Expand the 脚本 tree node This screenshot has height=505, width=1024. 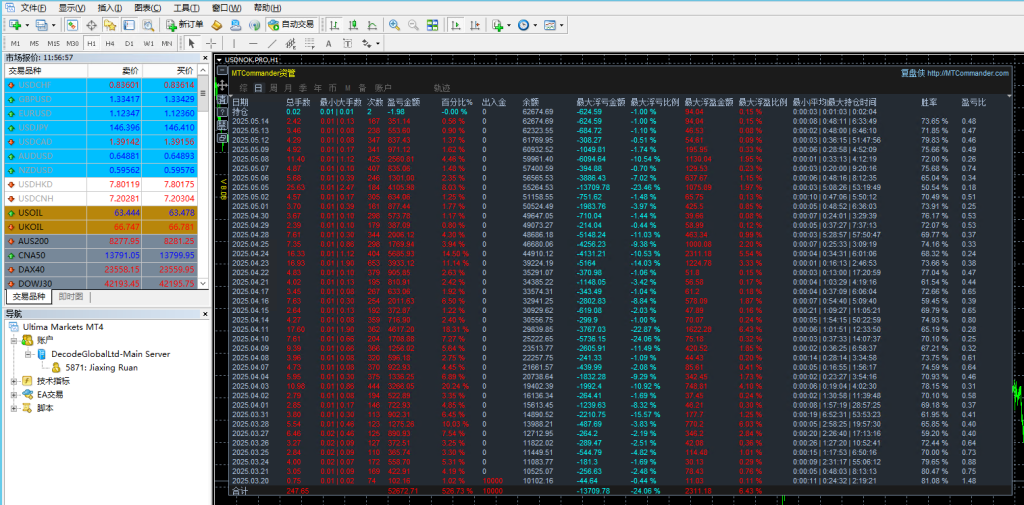click(x=14, y=408)
